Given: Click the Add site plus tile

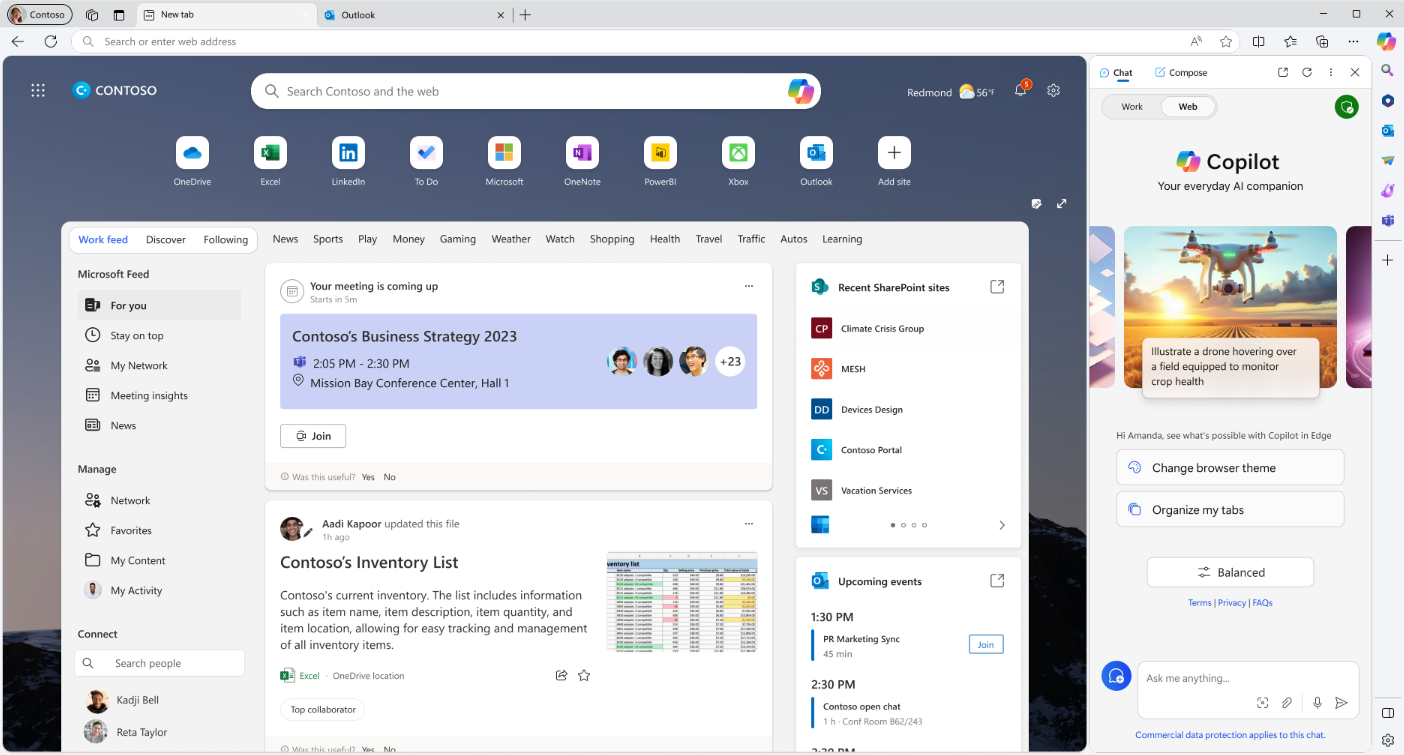Looking at the screenshot, I should pos(894,153).
